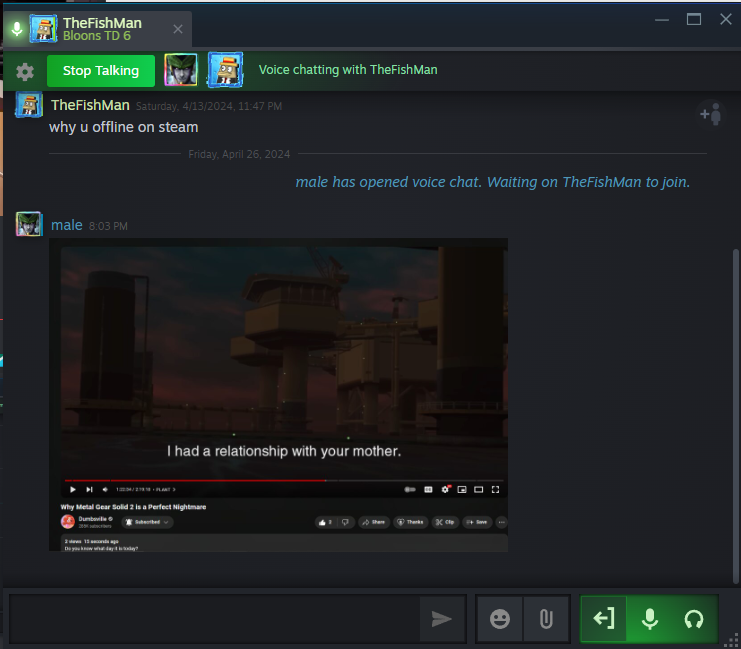Invite a friend with the add-person icon
This screenshot has width=741, height=649.
pos(711,114)
